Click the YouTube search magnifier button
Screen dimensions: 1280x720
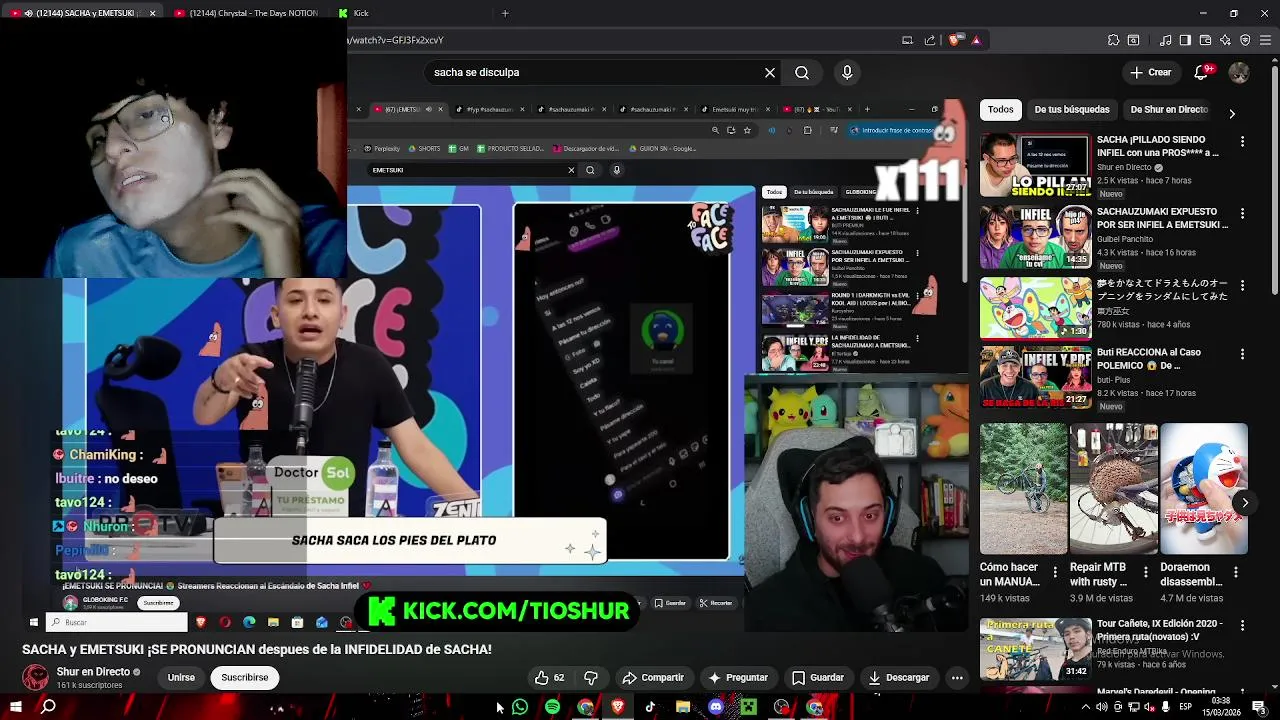point(802,72)
